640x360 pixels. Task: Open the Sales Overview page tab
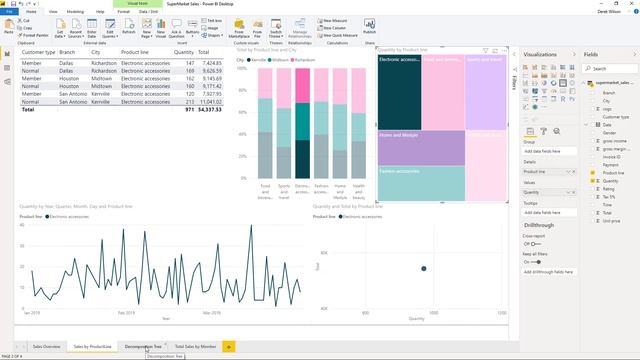(x=46, y=347)
